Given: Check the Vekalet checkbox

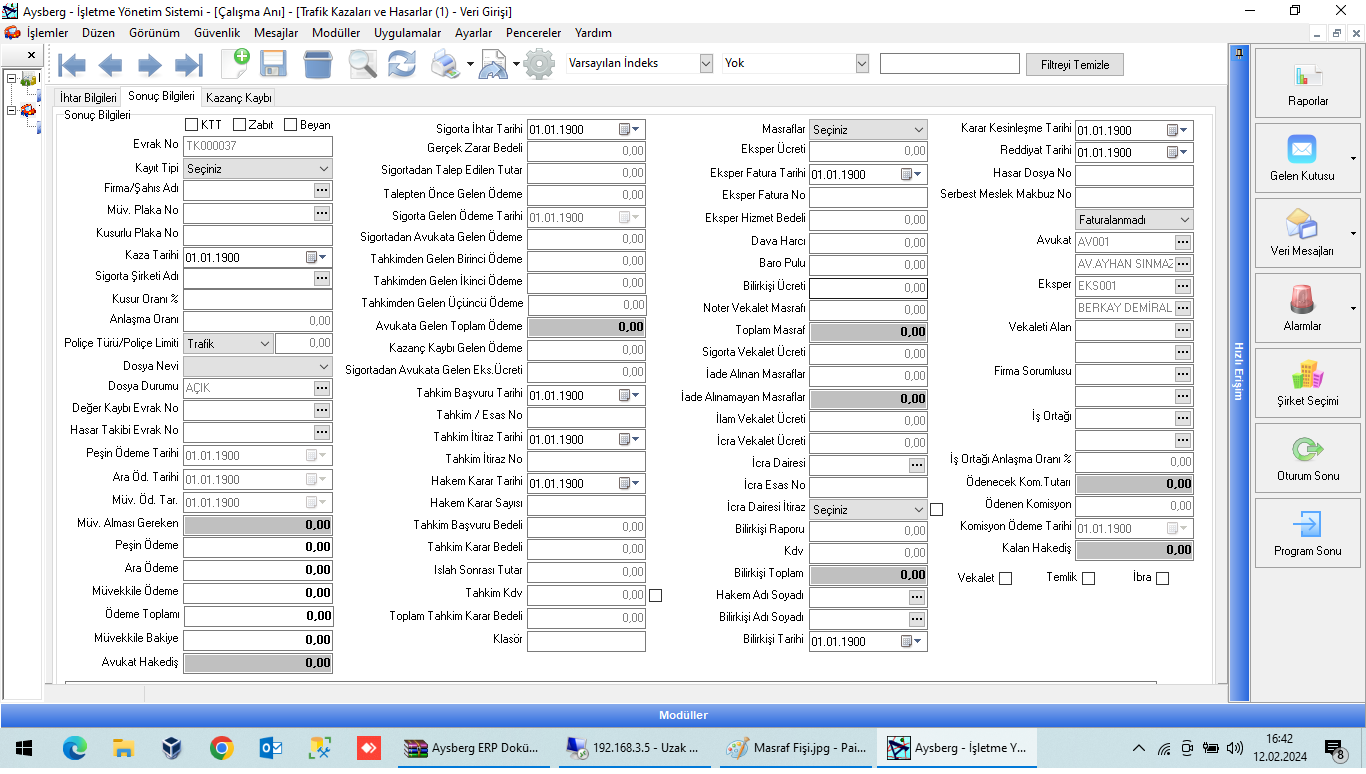Looking at the screenshot, I should click(1005, 578).
